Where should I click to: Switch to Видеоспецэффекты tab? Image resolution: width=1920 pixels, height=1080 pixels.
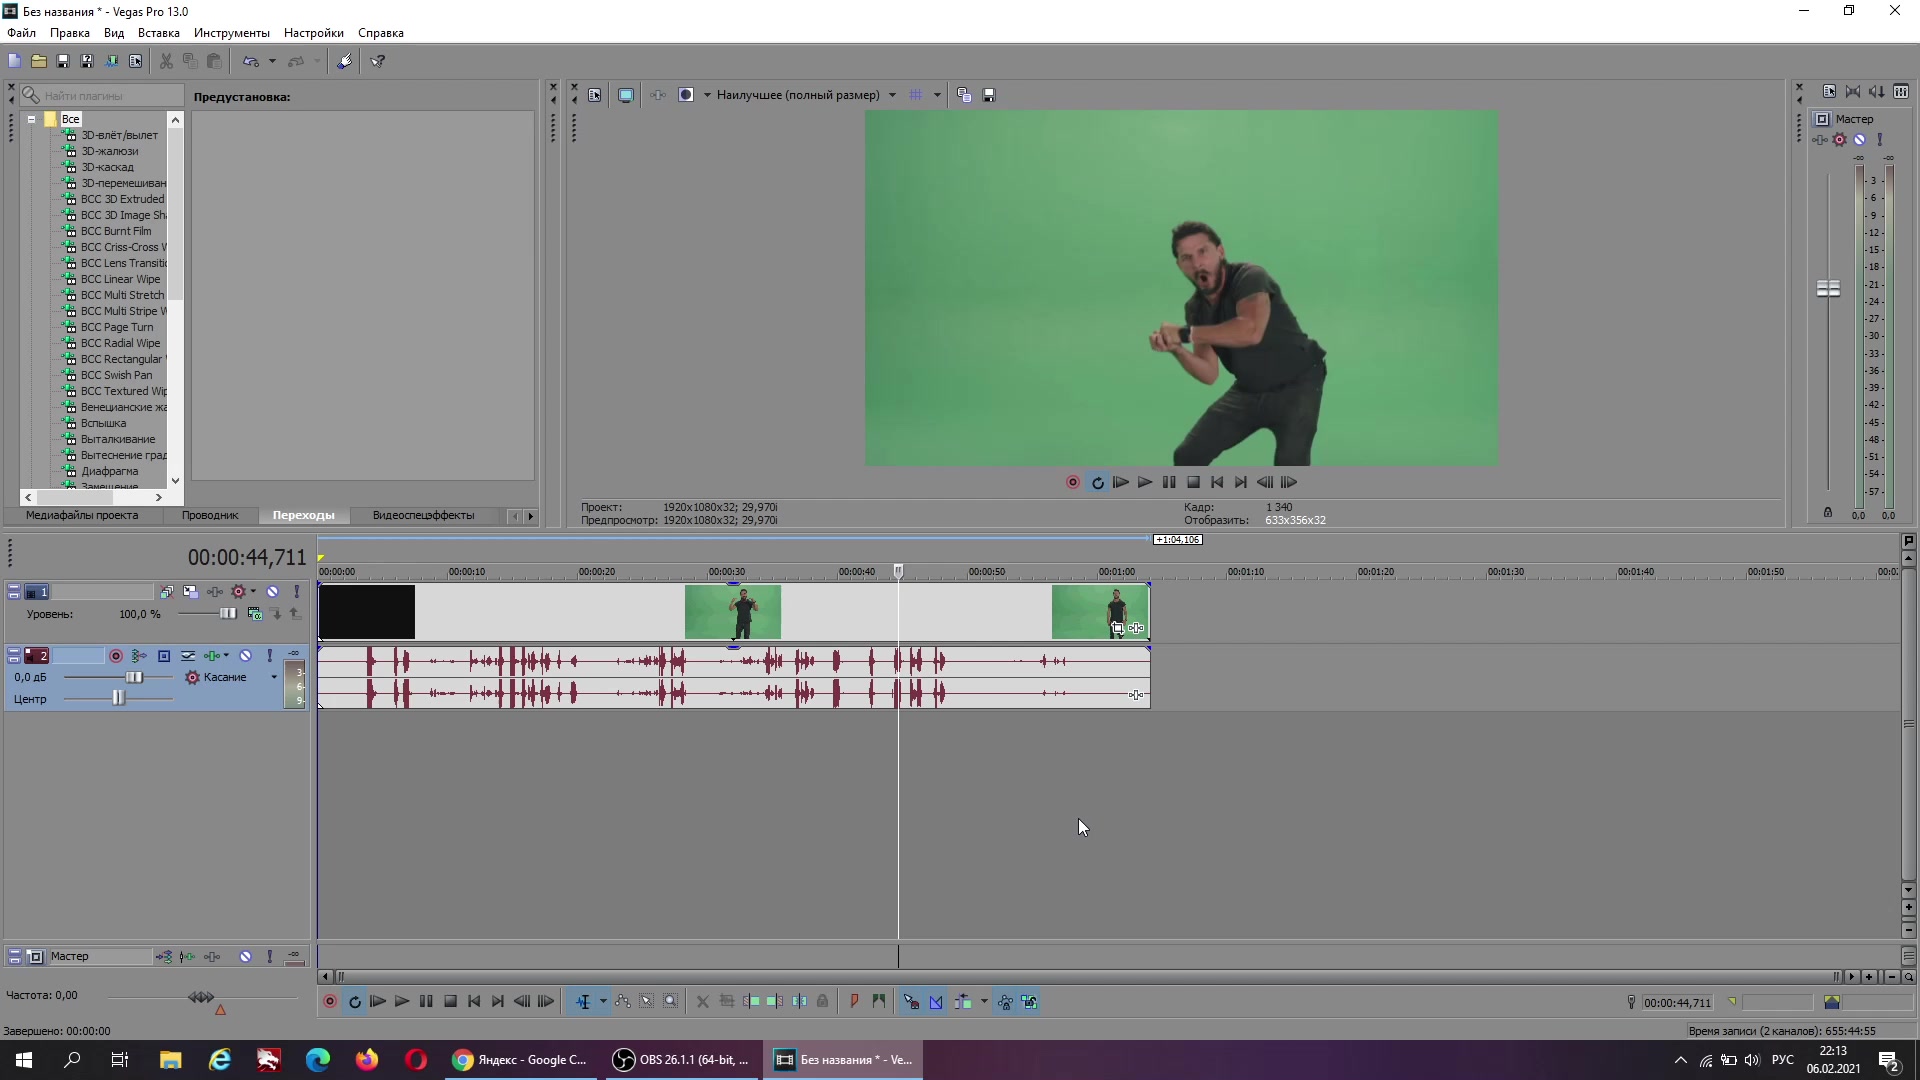click(x=423, y=516)
